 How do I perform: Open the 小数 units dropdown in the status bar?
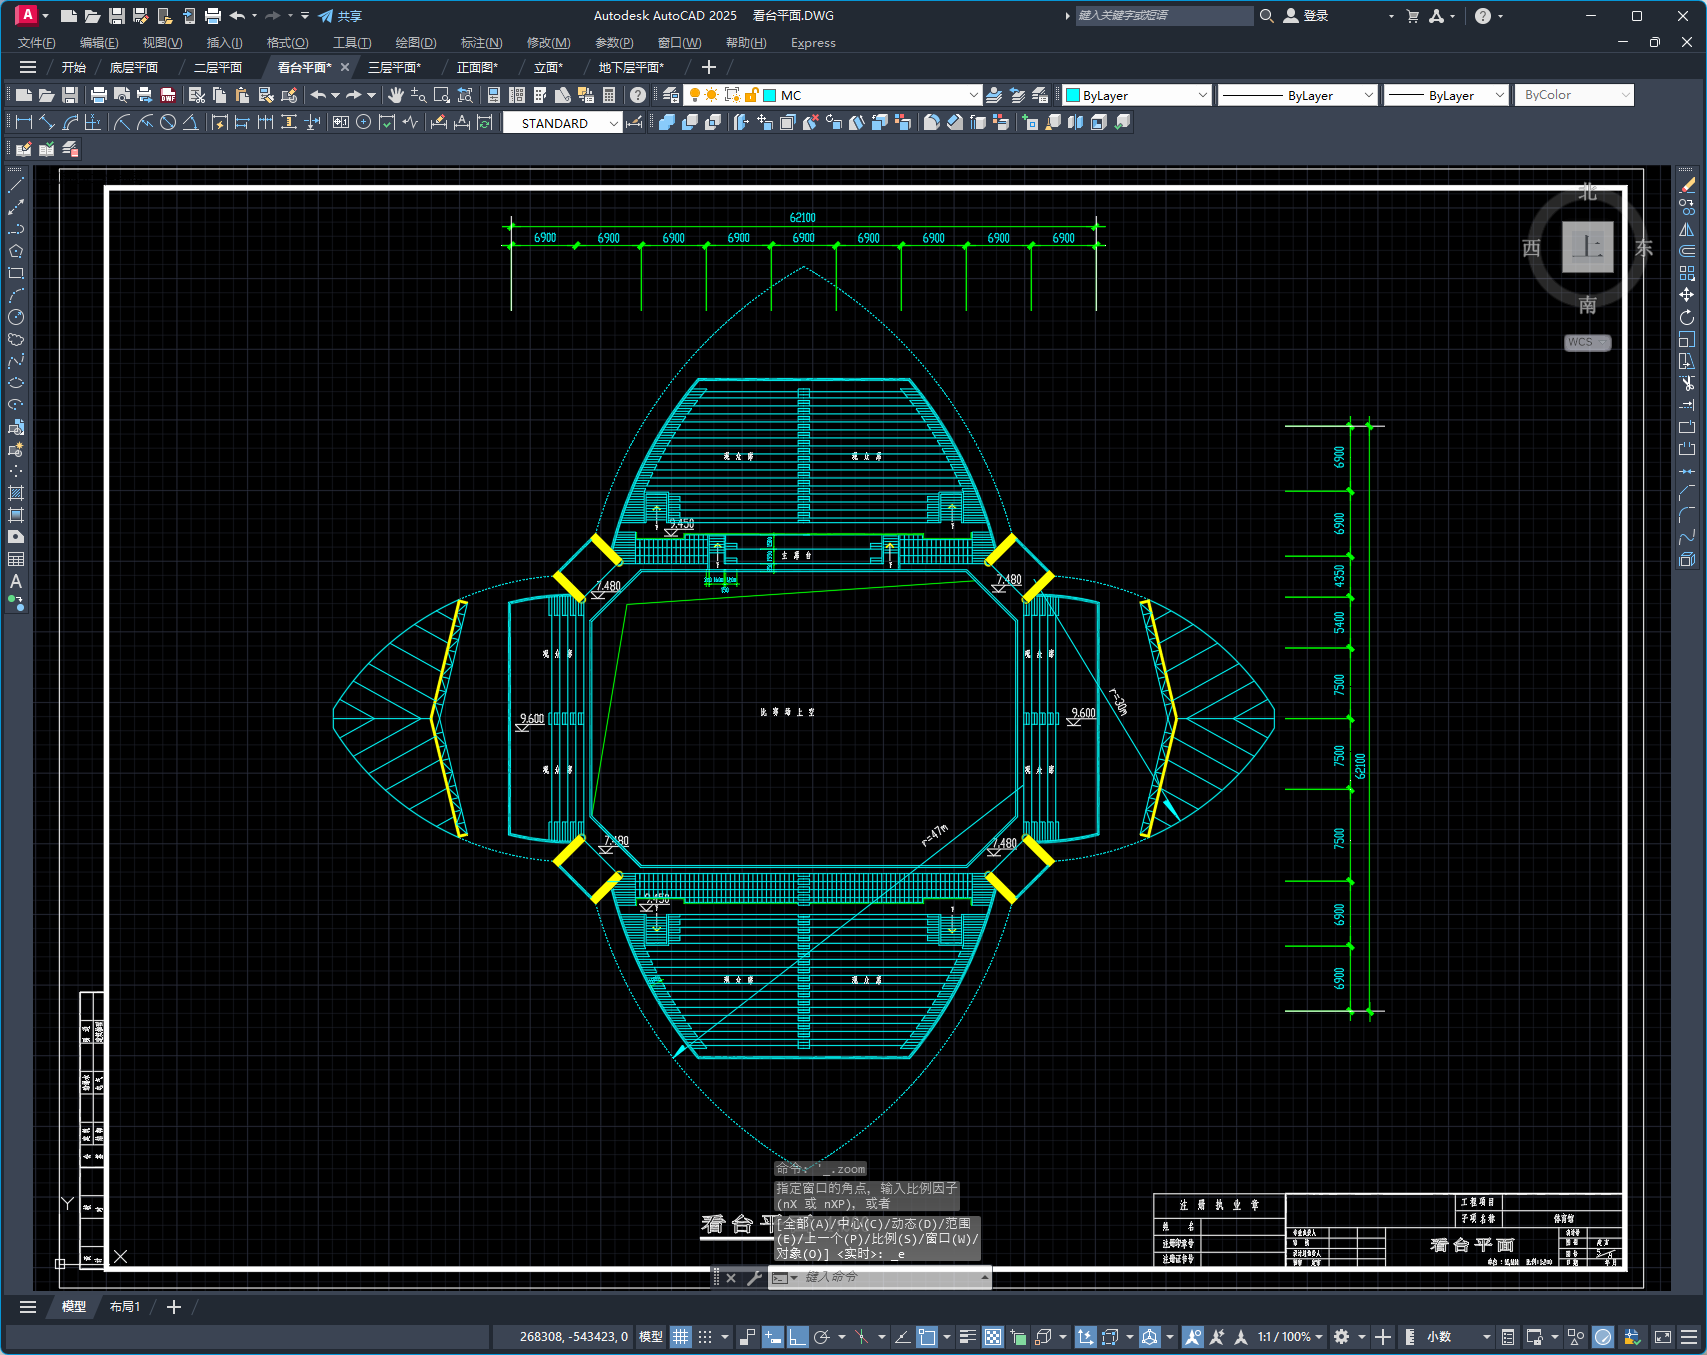pos(1458,1337)
